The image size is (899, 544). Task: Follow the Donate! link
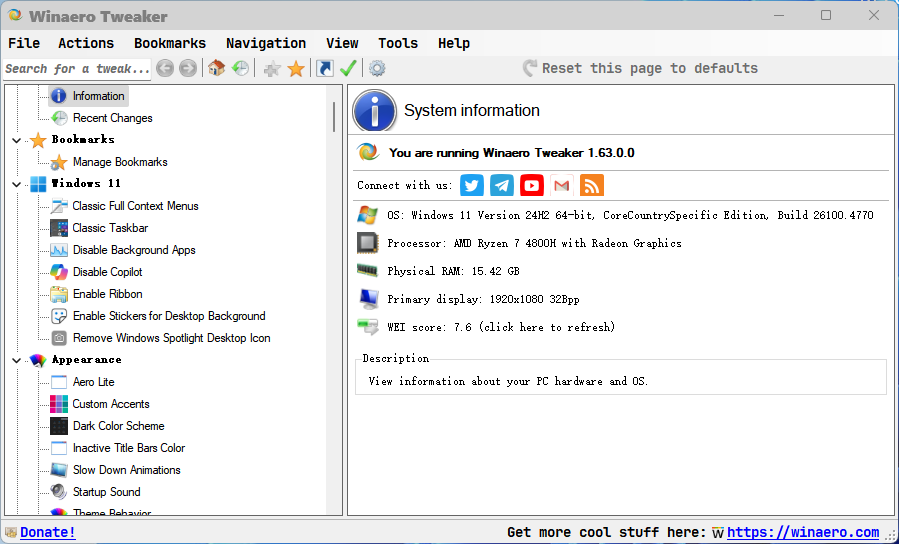pos(48,532)
